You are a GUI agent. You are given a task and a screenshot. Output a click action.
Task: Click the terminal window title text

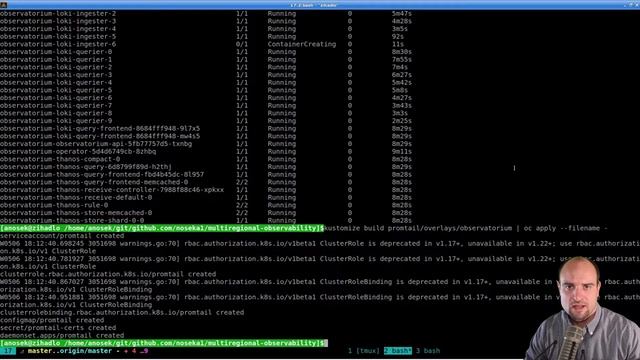[313, 5]
